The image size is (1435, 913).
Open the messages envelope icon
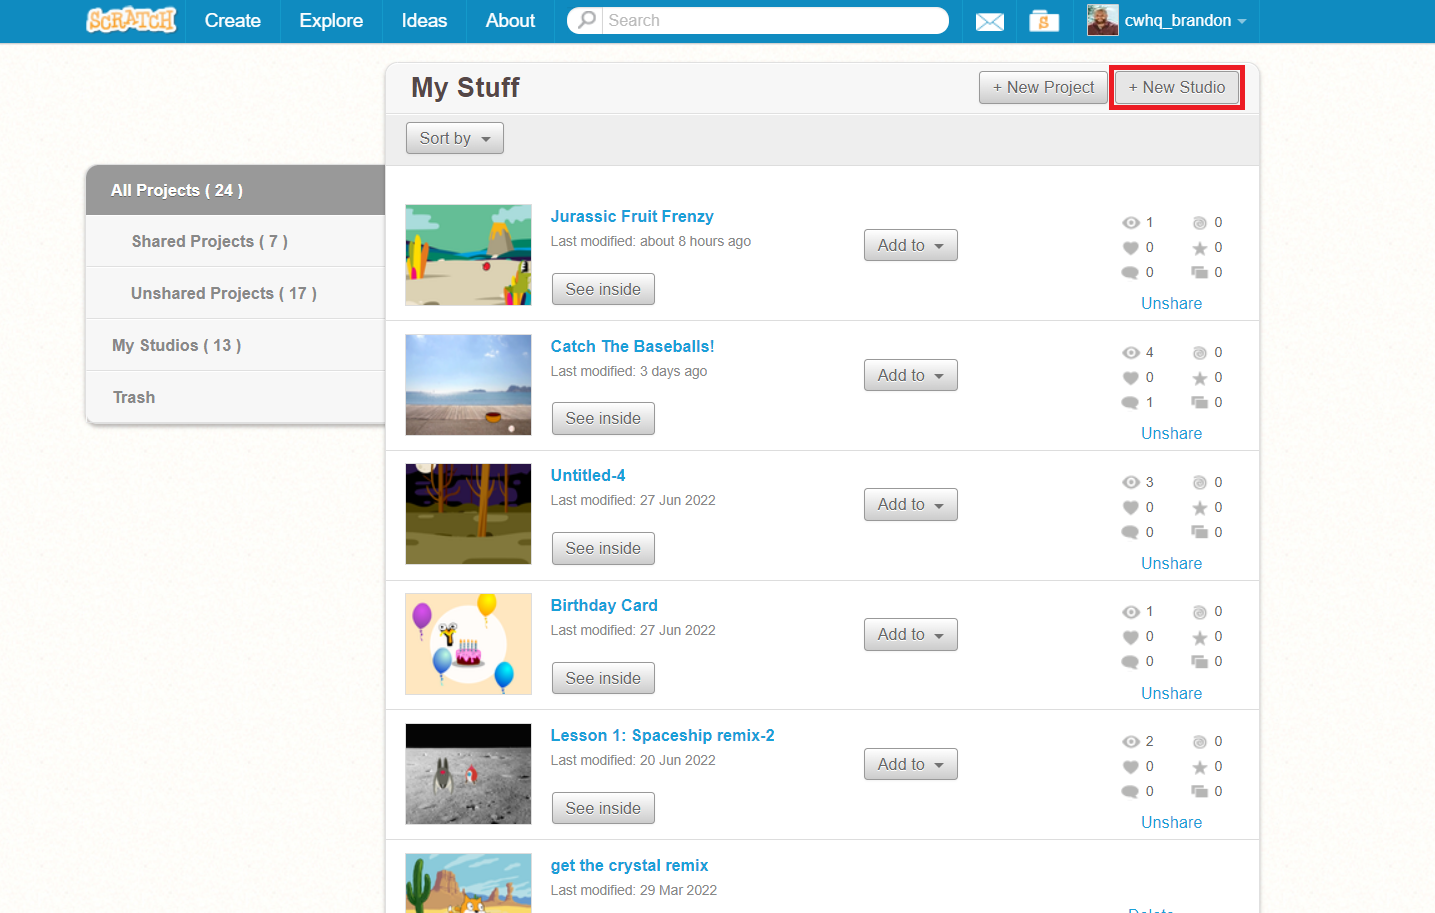(x=989, y=21)
